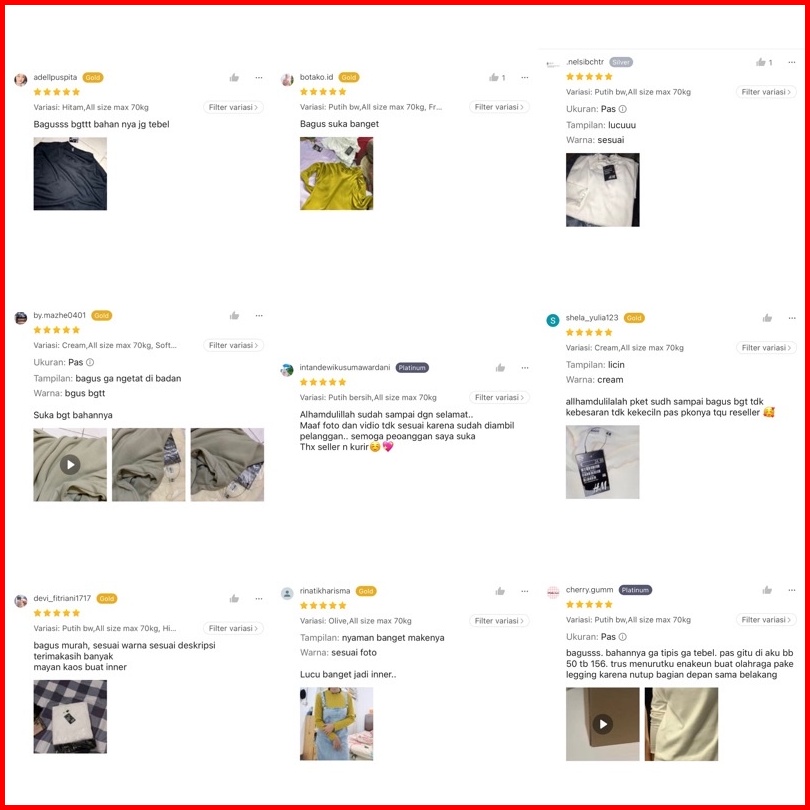Click thumbs-up on .nelsibchtr's review
Image resolution: width=810 pixels, height=810 pixels.
[760, 62]
